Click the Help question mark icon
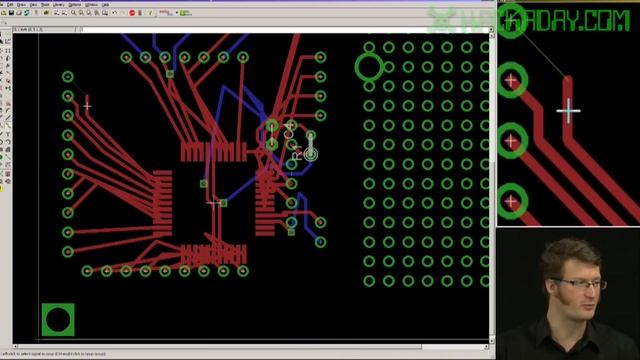640x360 pixels. click(150, 13)
